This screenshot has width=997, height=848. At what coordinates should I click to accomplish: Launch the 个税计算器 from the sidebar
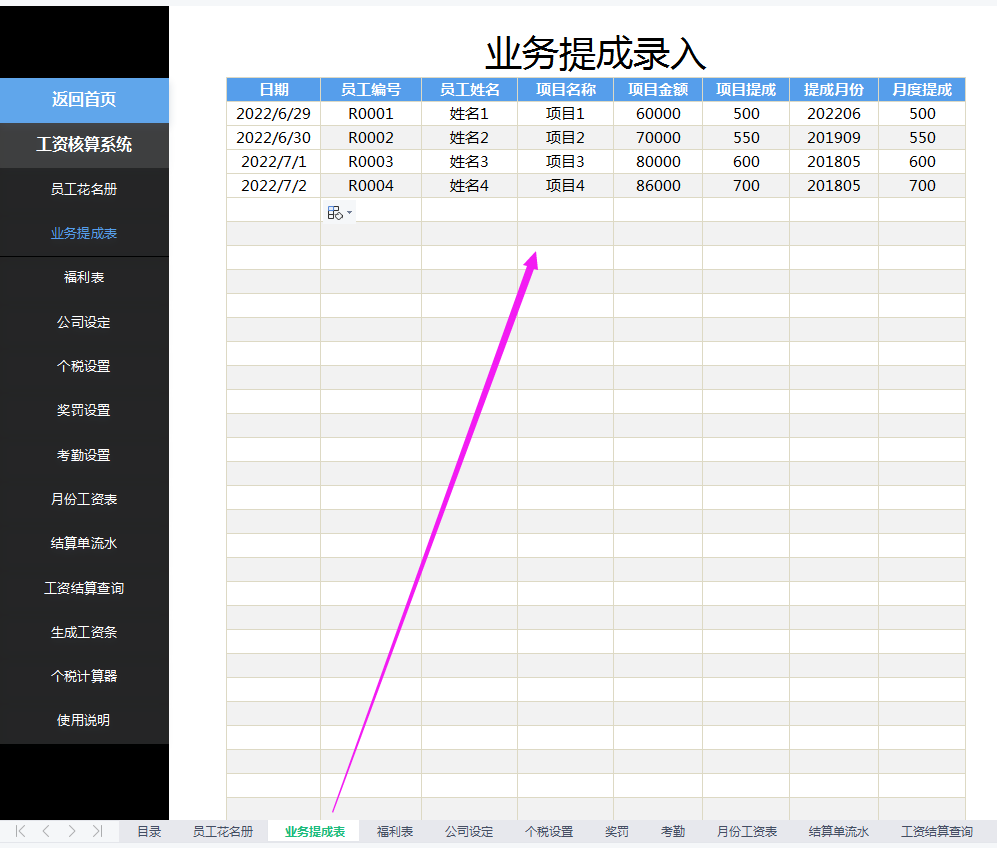coord(84,676)
